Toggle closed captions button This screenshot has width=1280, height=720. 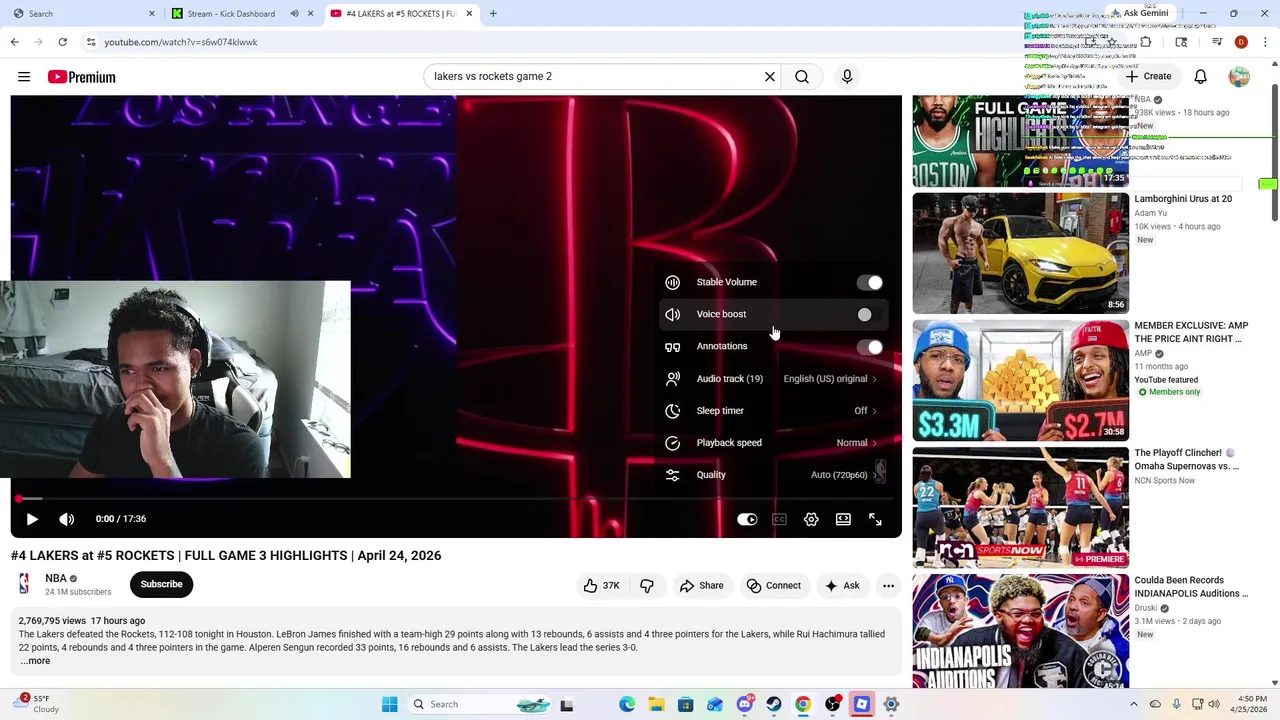pyautogui.click(x=779, y=519)
